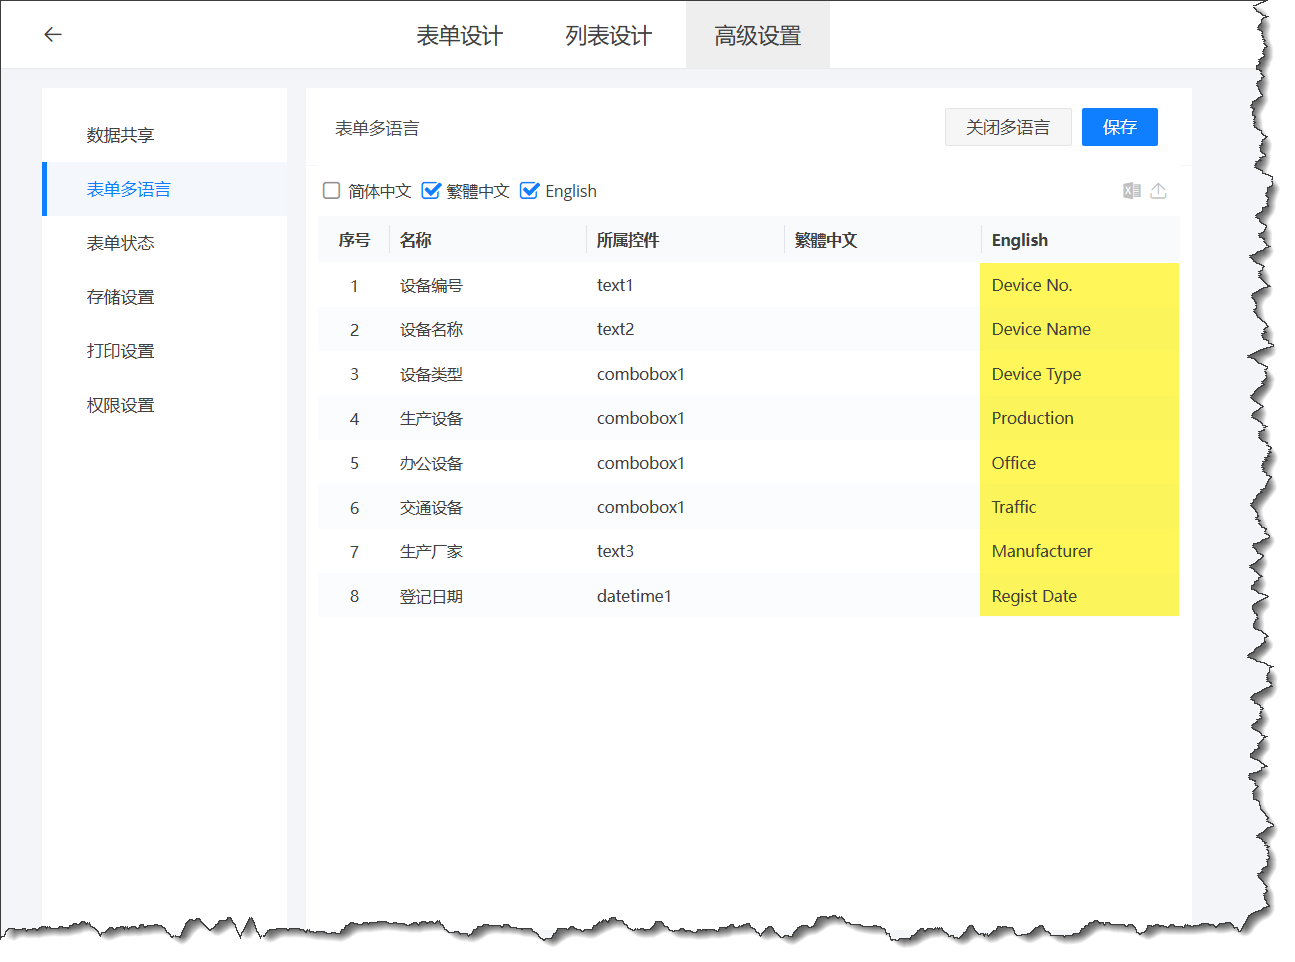Viewport: 1295px width, 962px height.
Task: Click the 繁體中文 cell for 设备名称
Action: pos(881,329)
